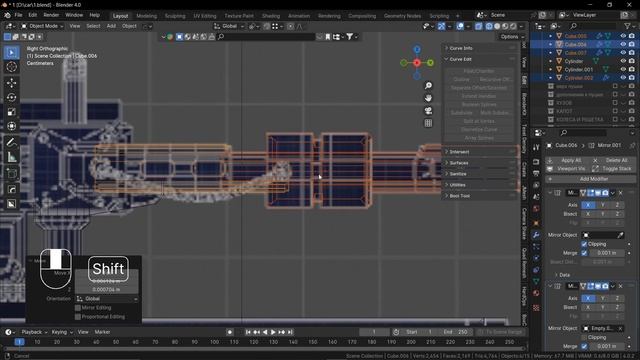Click the blue Z axis gizmo ball
The height and width of the screenshot is (360, 640).
coord(417,49)
